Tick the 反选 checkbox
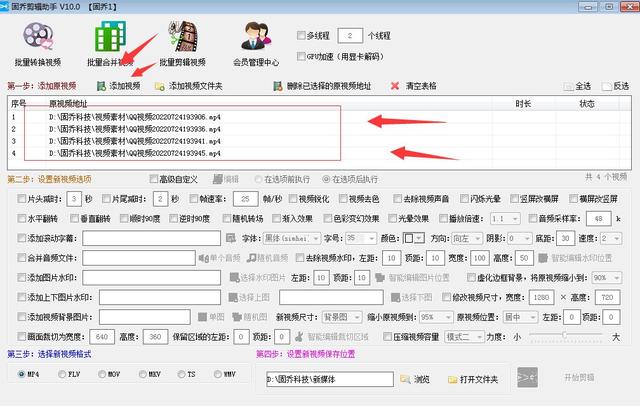Screen dimensions: 640x406 coord(607,86)
